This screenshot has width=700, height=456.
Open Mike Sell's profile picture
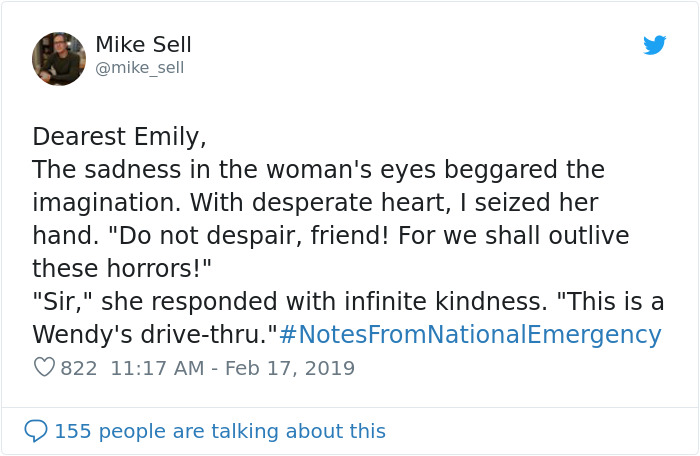(x=59, y=58)
